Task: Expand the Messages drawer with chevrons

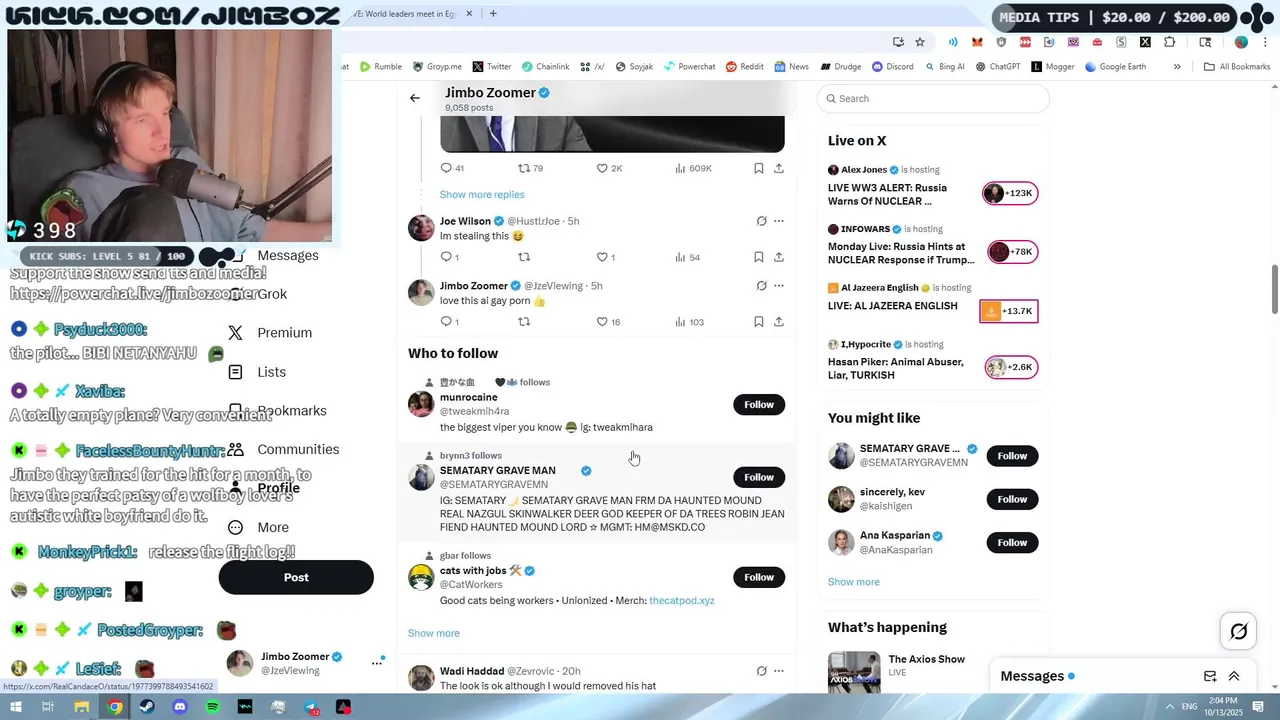Action: (x=1234, y=676)
